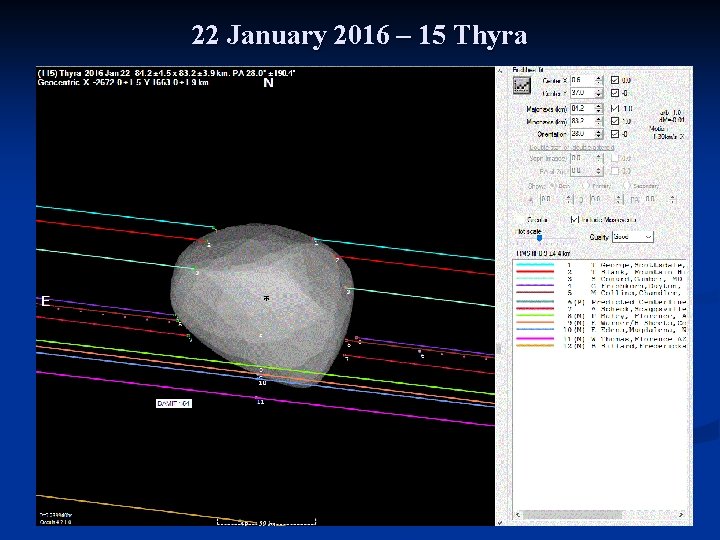The width and height of the screenshot is (720, 540).
Task: Toggle the checkbox beside Major axis
Action: click(x=615, y=108)
